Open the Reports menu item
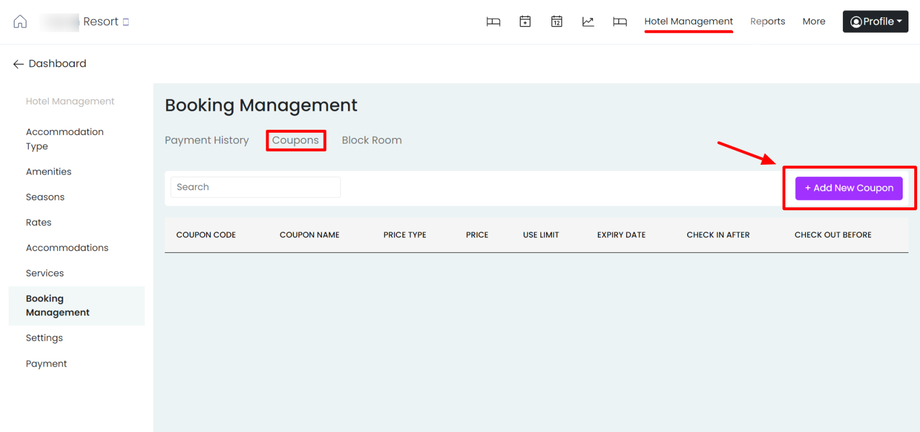The image size is (920, 432). click(x=767, y=22)
